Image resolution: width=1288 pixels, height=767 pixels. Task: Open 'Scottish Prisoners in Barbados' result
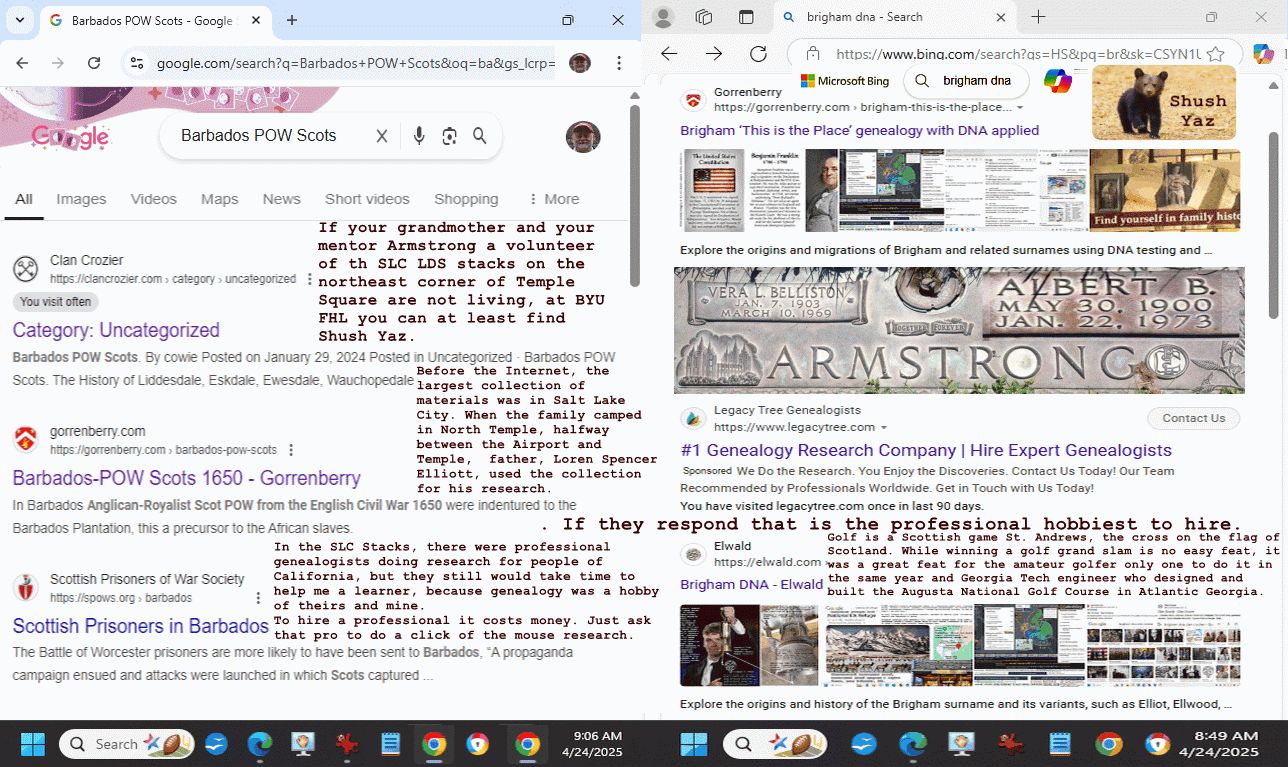point(140,626)
